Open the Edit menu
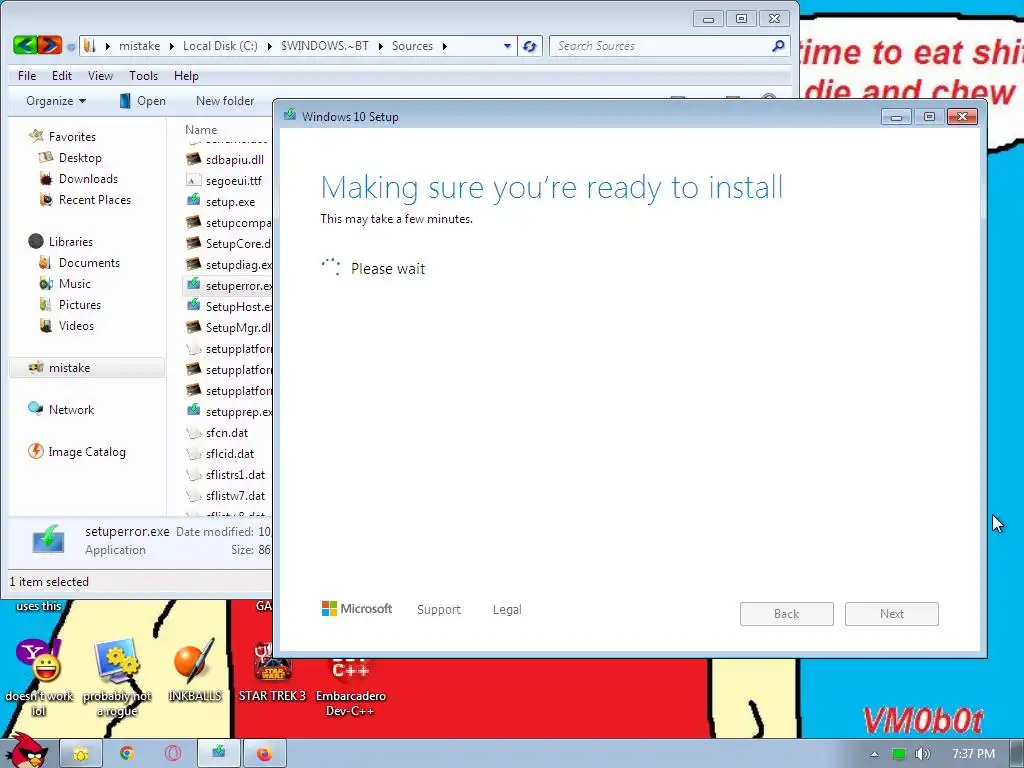This screenshot has height=768, width=1024. [62, 76]
